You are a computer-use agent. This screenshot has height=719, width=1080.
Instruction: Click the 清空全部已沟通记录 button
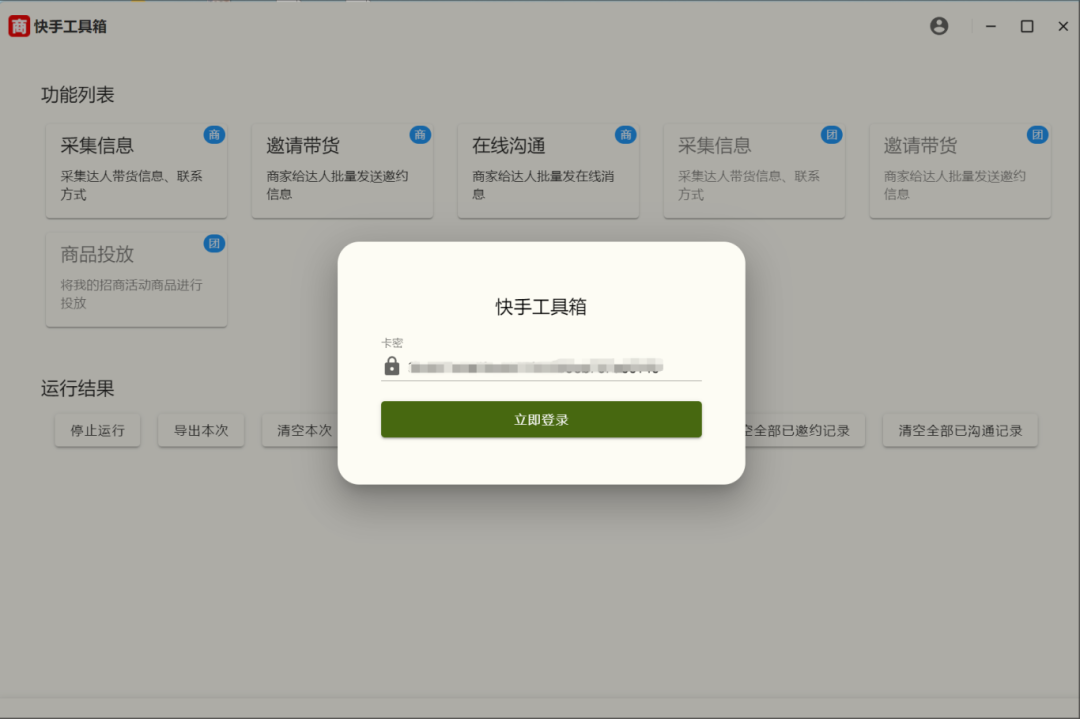tap(960, 430)
